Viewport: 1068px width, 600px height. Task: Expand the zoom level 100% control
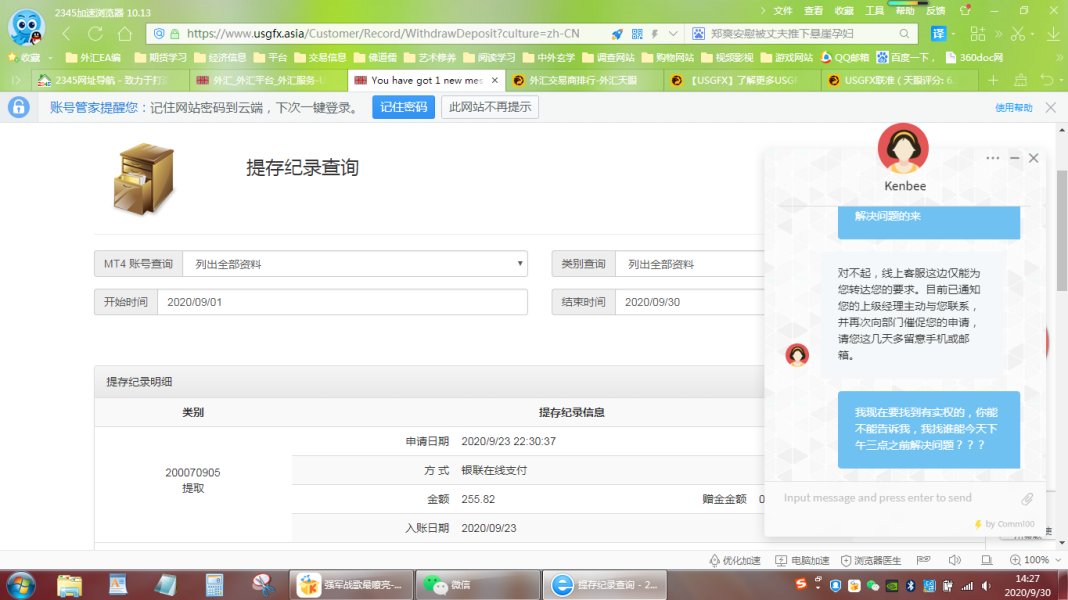[1036, 560]
